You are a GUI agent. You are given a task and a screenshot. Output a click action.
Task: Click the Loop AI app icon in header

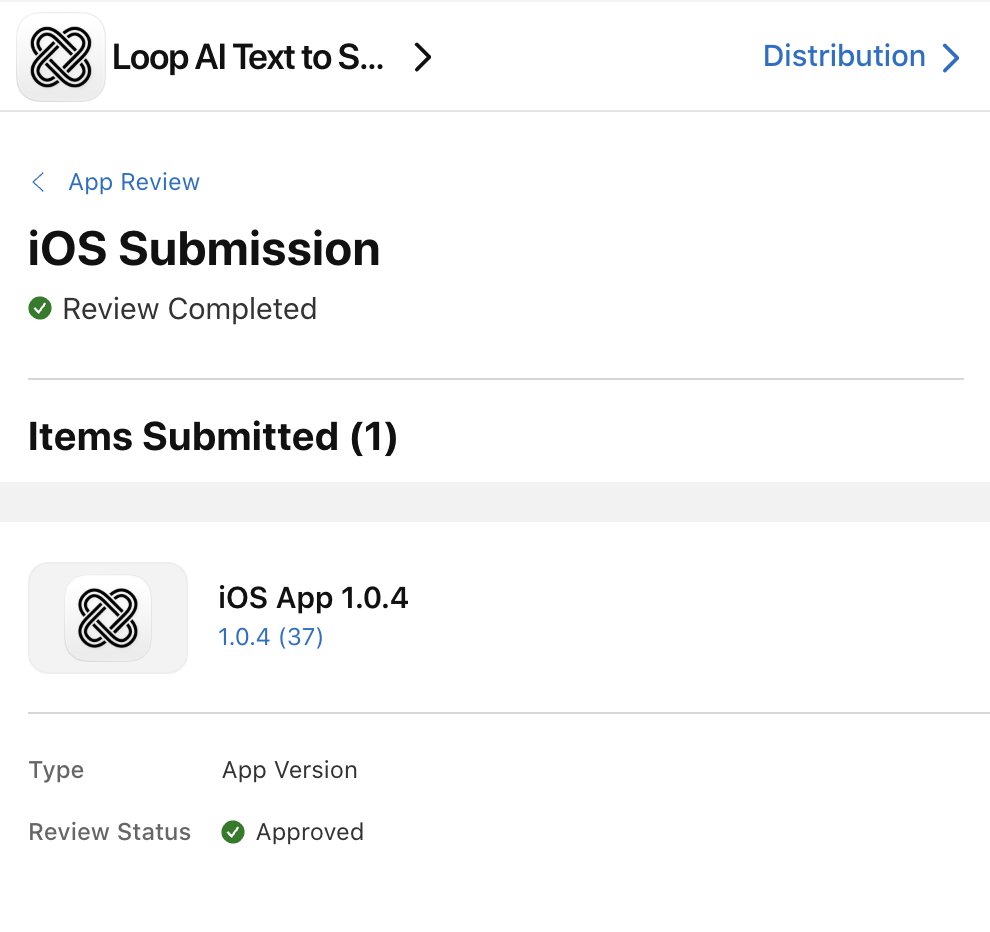click(x=61, y=57)
